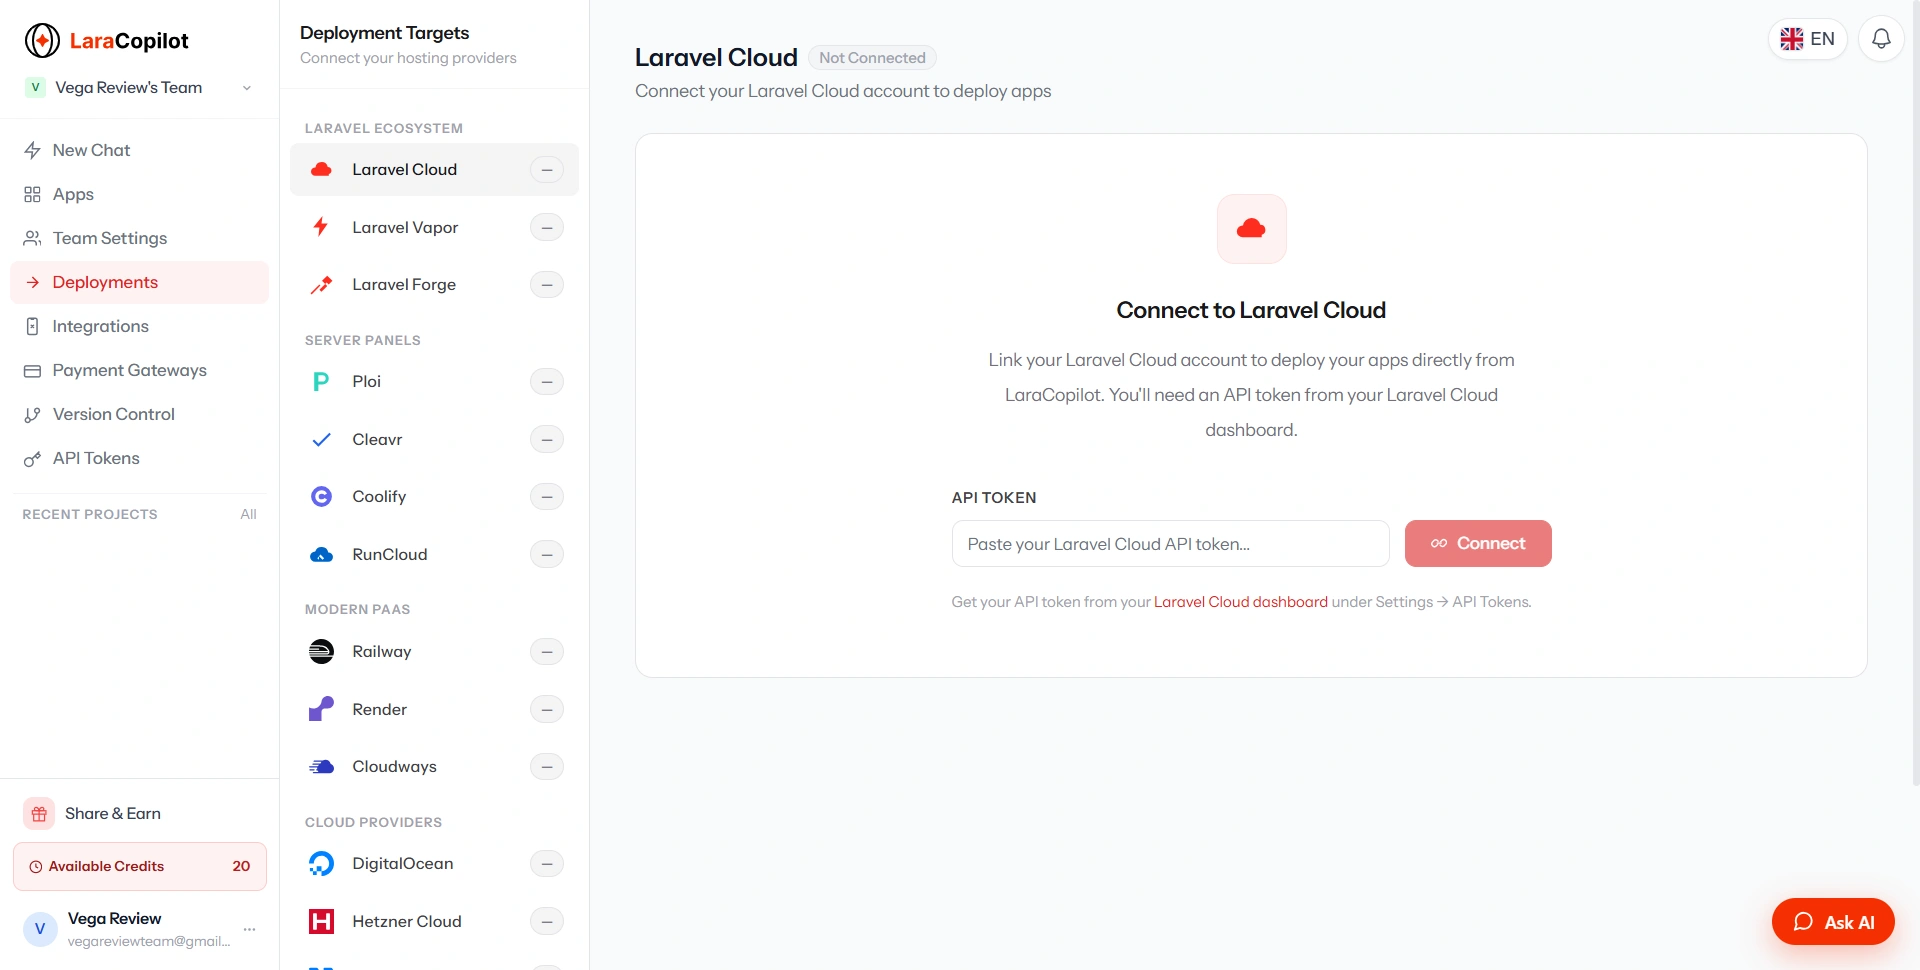Click the Railway list row label
This screenshot has width=1920, height=970.
click(x=382, y=652)
